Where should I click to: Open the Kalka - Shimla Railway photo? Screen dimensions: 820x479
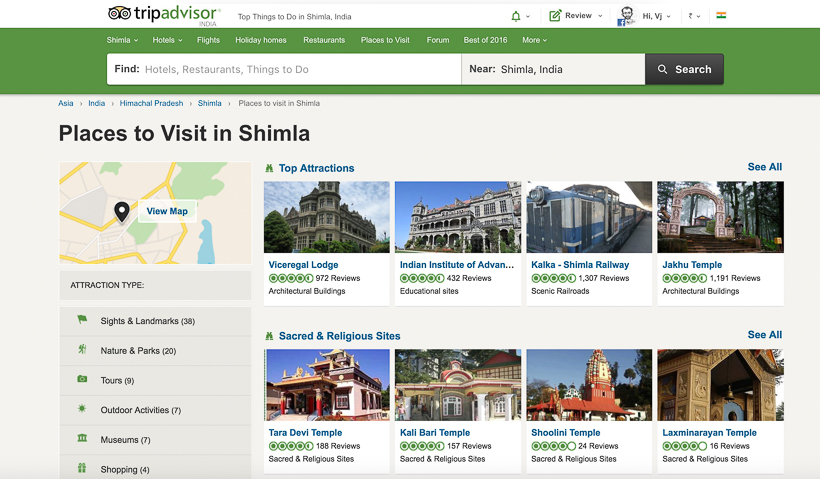[x=589, y=217]
